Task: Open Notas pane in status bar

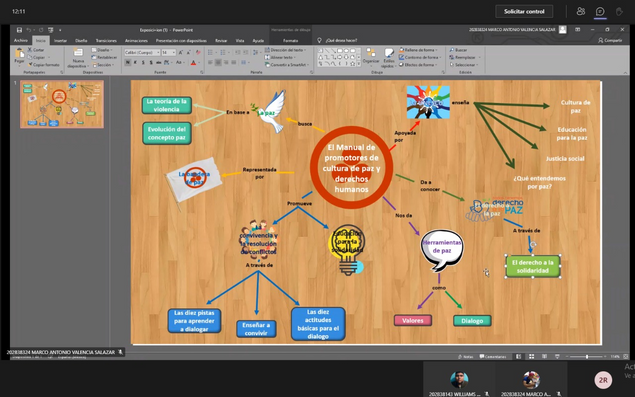Action: click(x=465, y=356)
